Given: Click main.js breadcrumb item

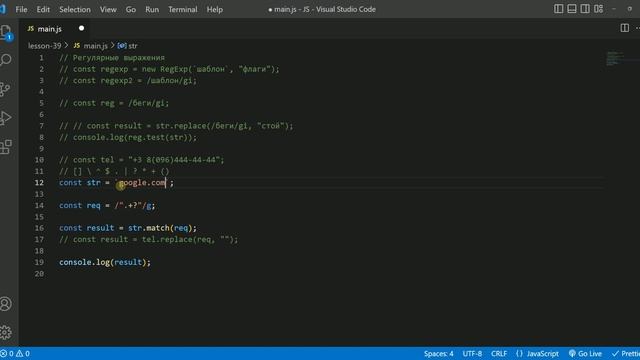Looking at the screenshot, I should tap(91, 46).
